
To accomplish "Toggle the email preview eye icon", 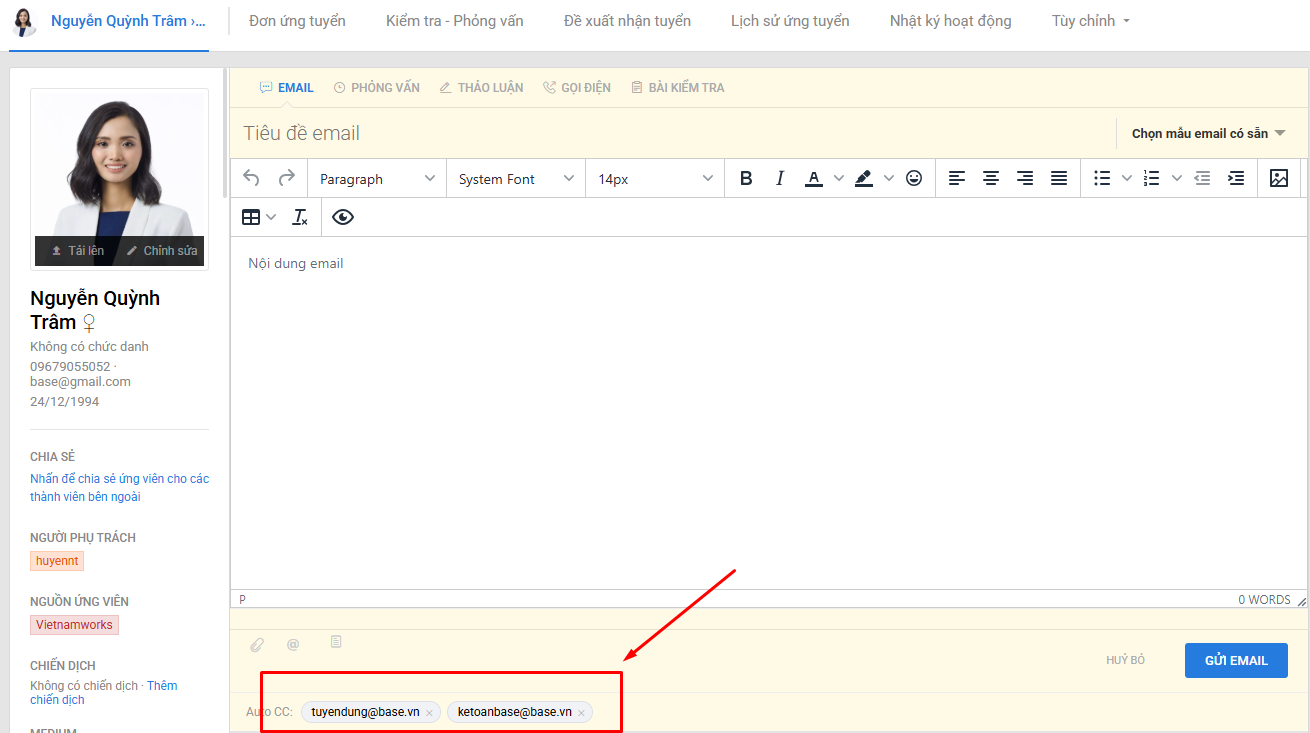I will (343, 217).
